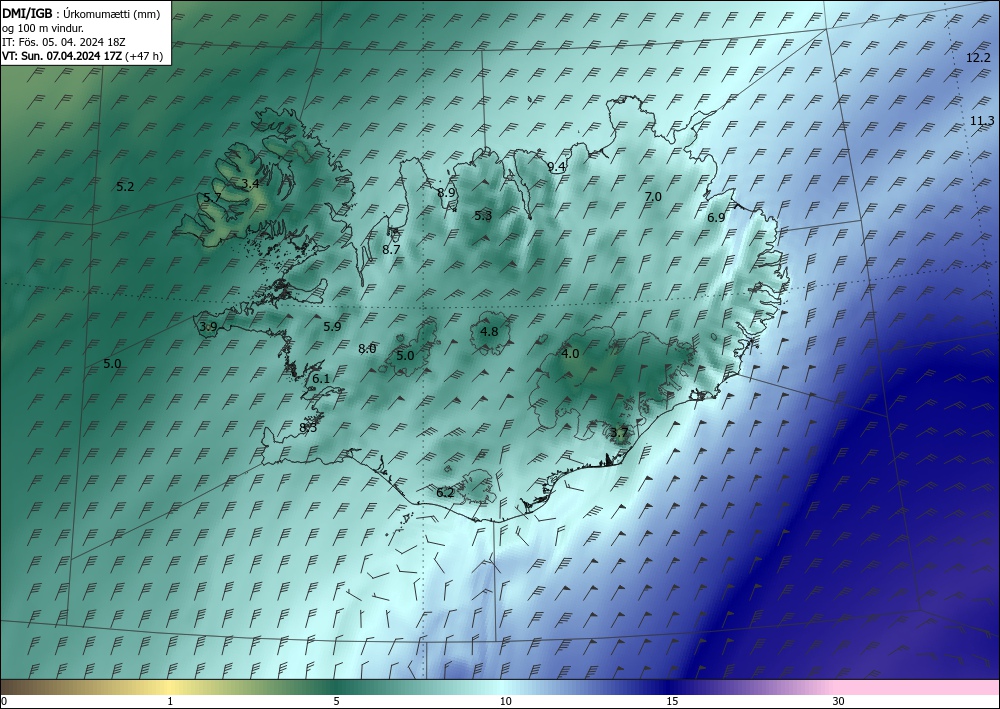Click the 3.9 value on the western peninsula tip
The image size is (1000, 709).
209,326
